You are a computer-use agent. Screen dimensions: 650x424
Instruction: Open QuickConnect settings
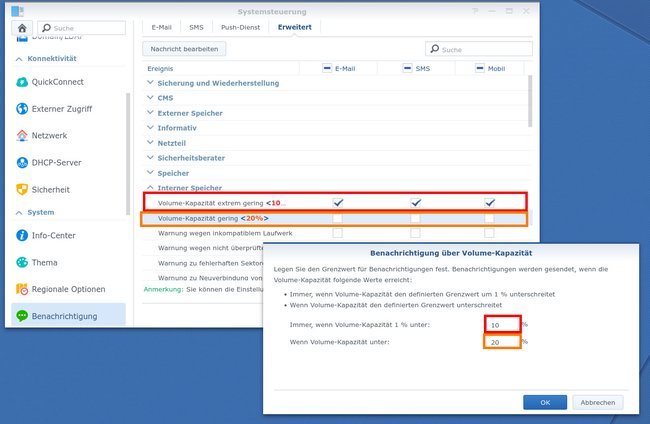coord(57,82)
